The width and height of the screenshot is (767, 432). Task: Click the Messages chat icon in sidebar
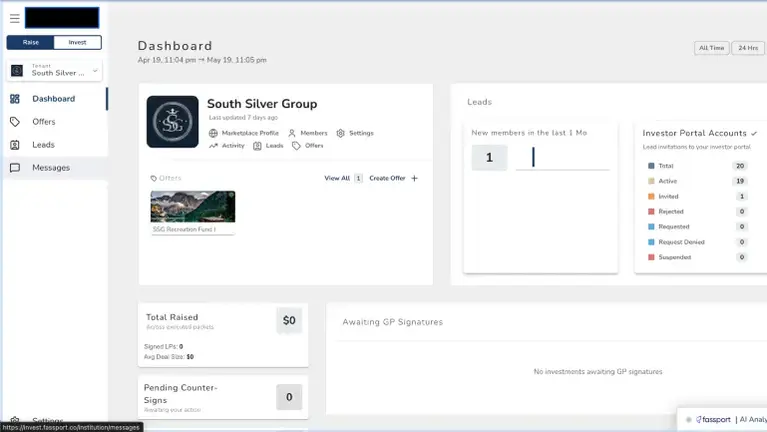point(15,168)
